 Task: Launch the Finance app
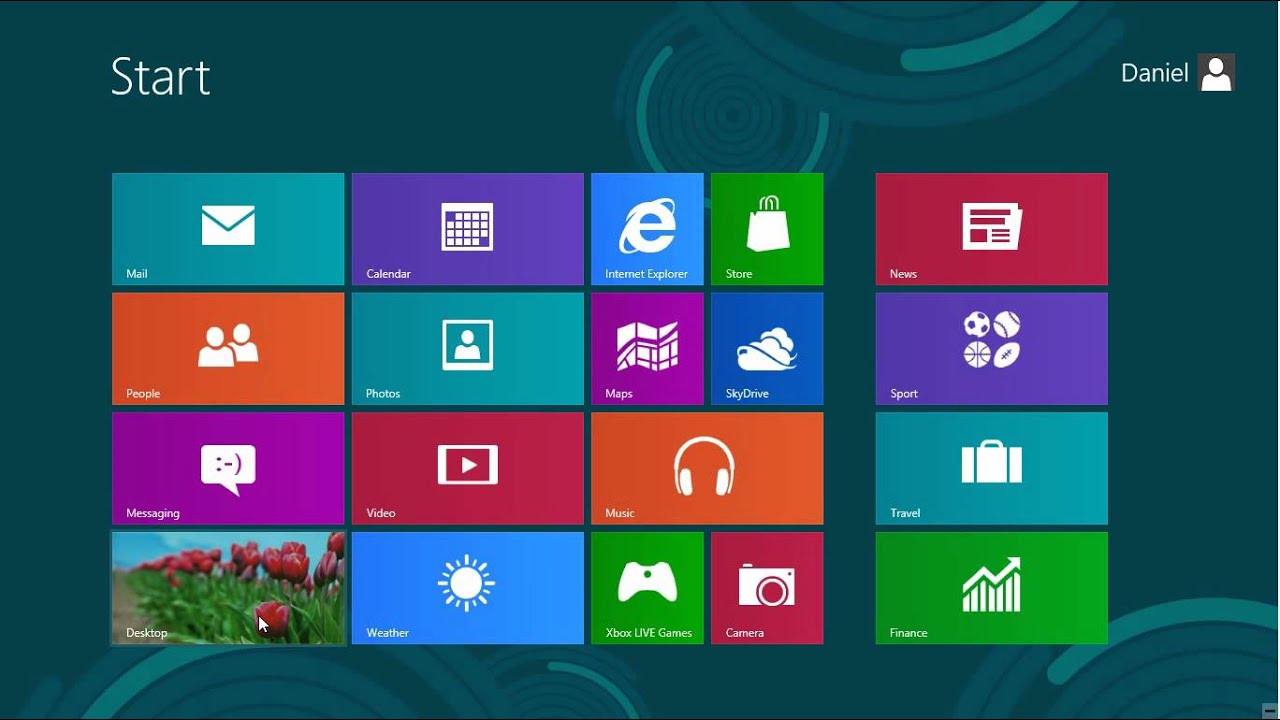click(991, 588)
